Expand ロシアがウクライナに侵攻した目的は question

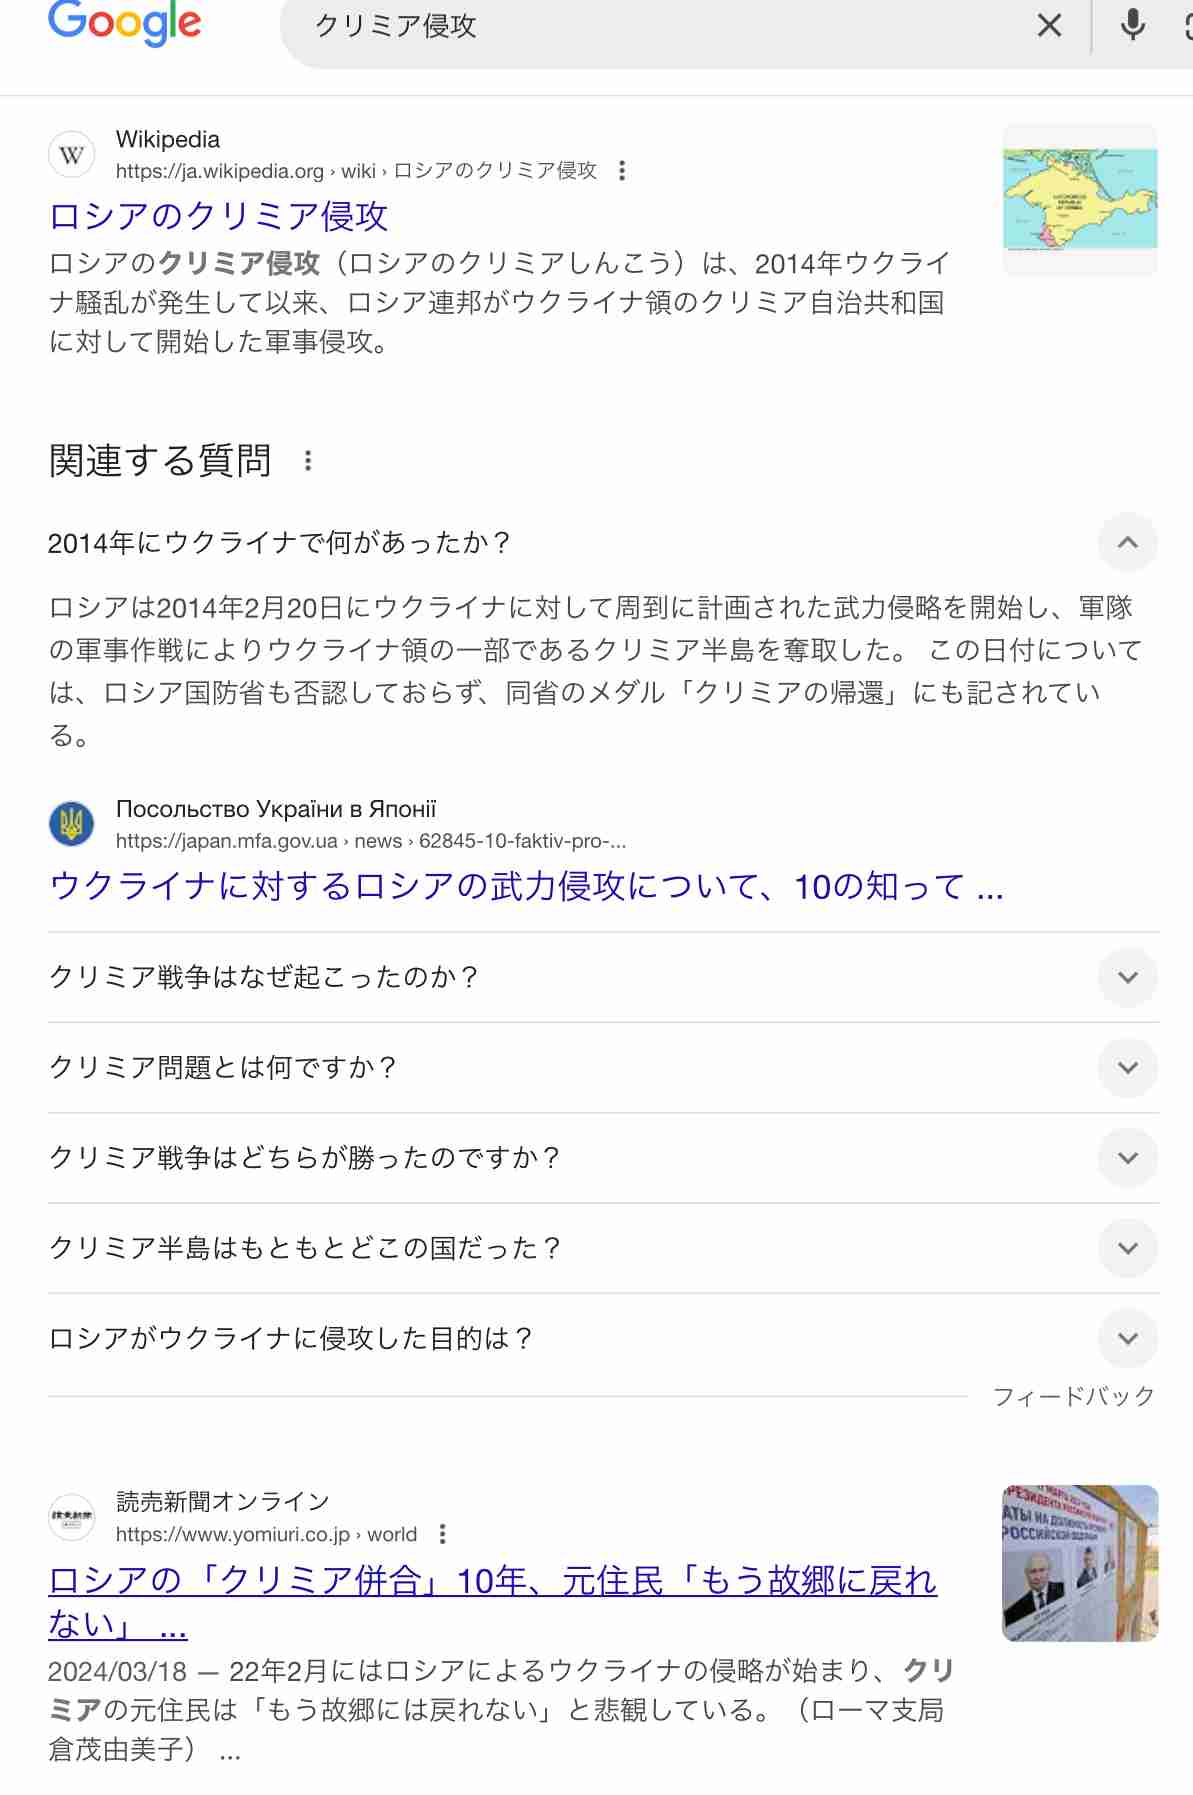(x=1127, y=1338)
